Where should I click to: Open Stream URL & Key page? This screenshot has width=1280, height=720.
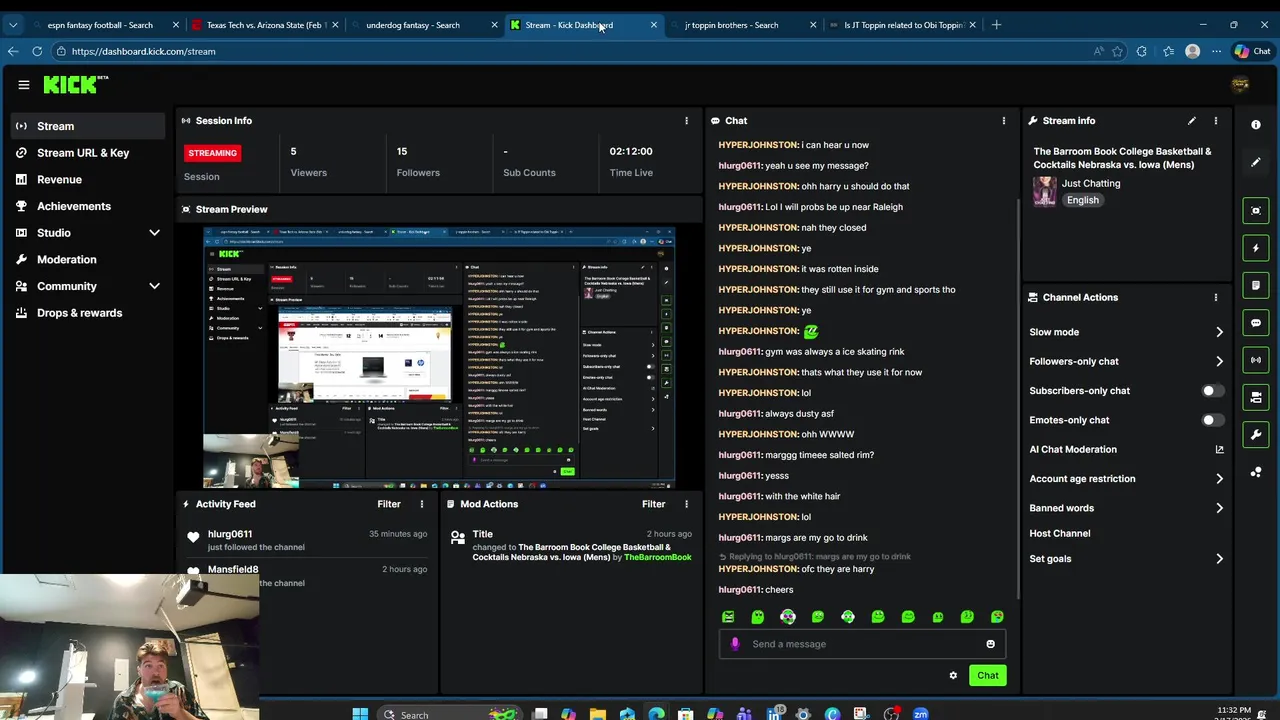[89, 153]
